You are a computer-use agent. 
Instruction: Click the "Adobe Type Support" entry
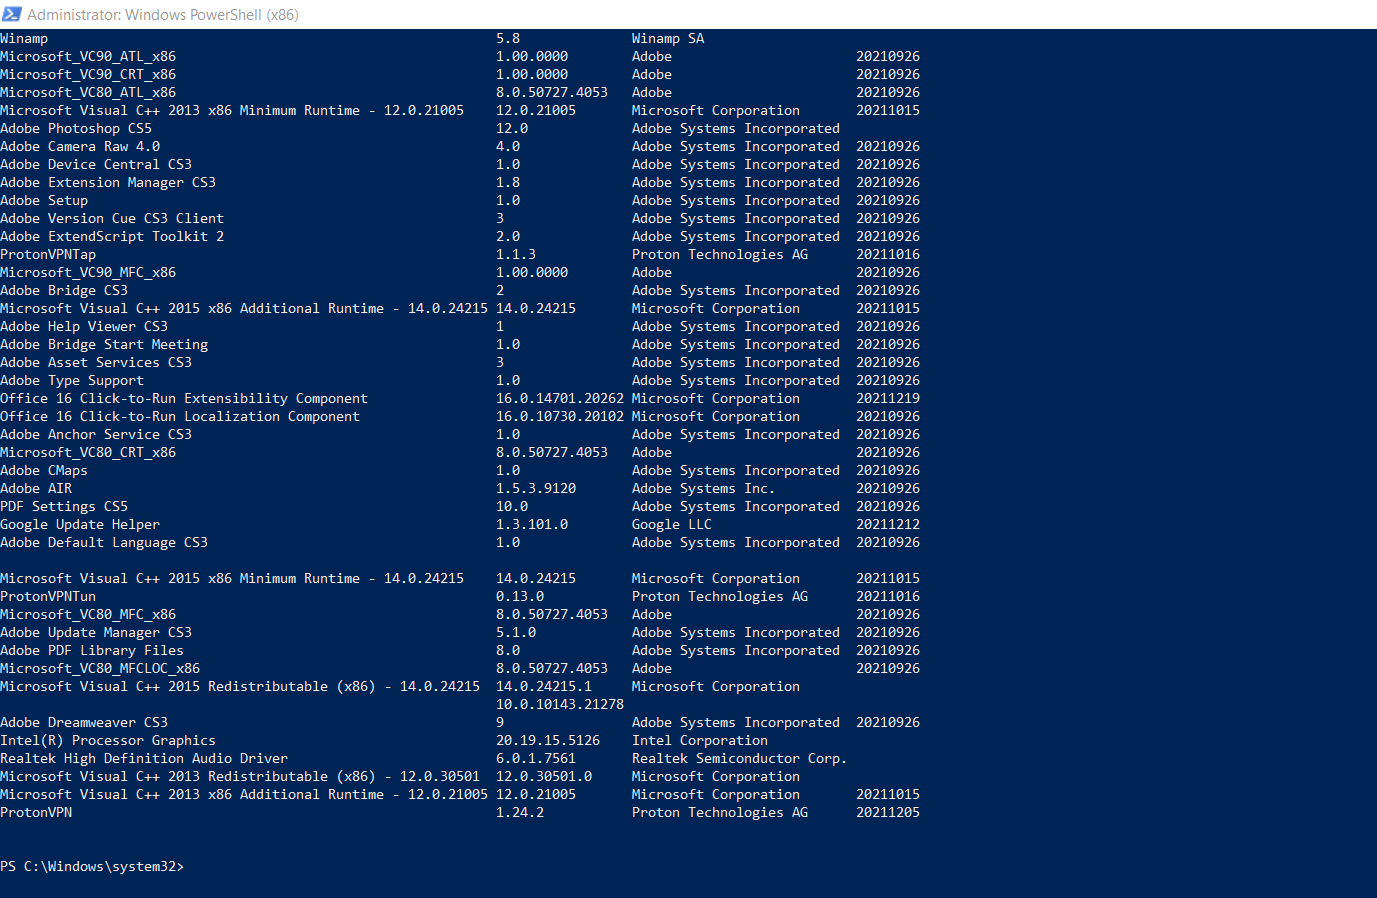[72, 381]
